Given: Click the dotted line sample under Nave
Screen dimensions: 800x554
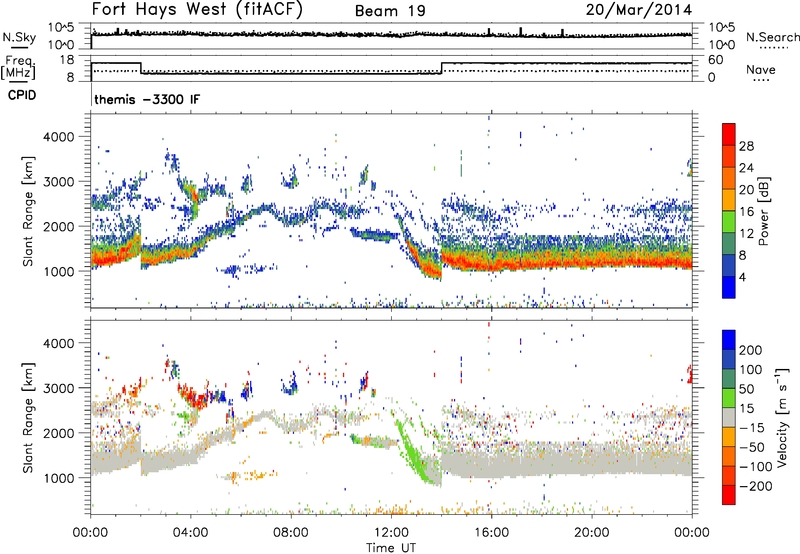Looking at the screenshot, I should click(x=761, y=80).
